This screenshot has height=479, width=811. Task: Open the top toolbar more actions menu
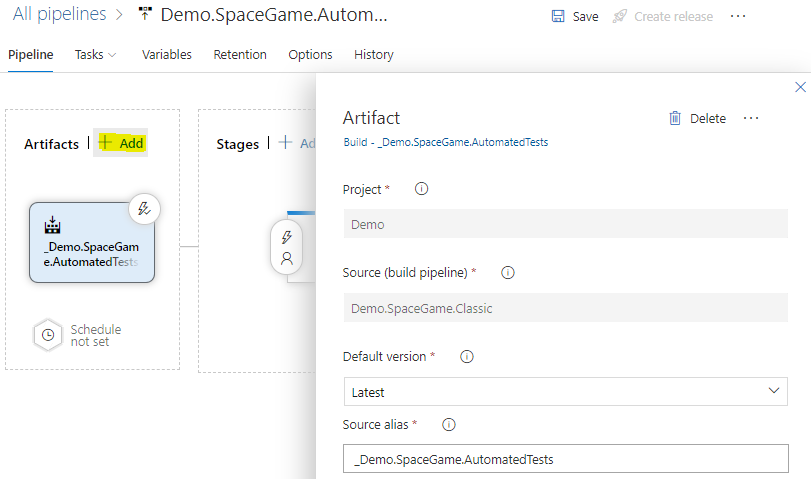(x=738, y=16)
